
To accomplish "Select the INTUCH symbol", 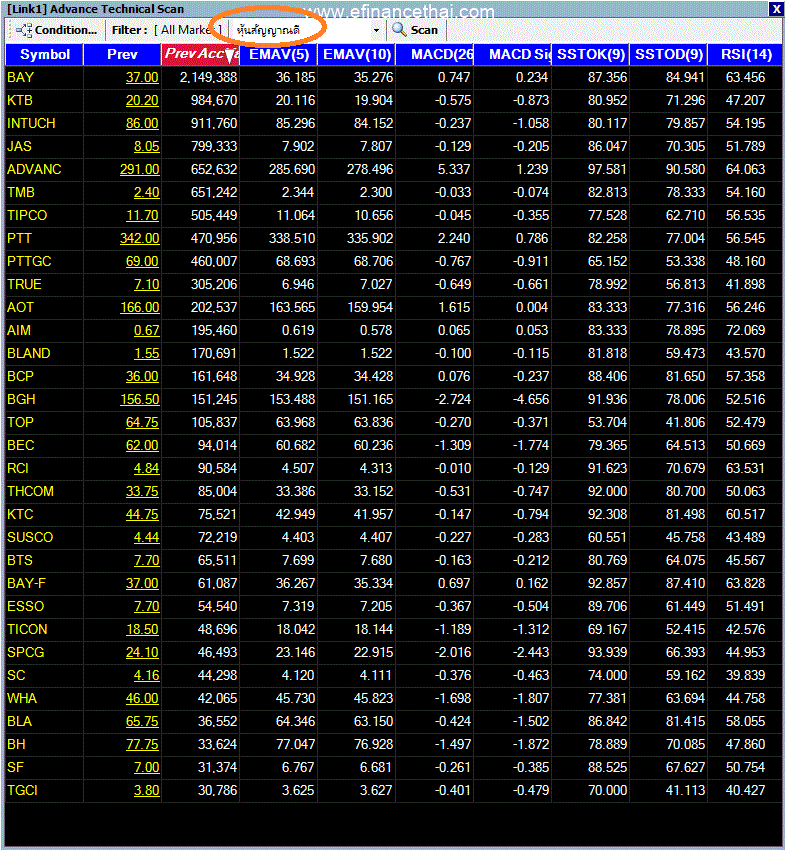I will tap(31, 124).
